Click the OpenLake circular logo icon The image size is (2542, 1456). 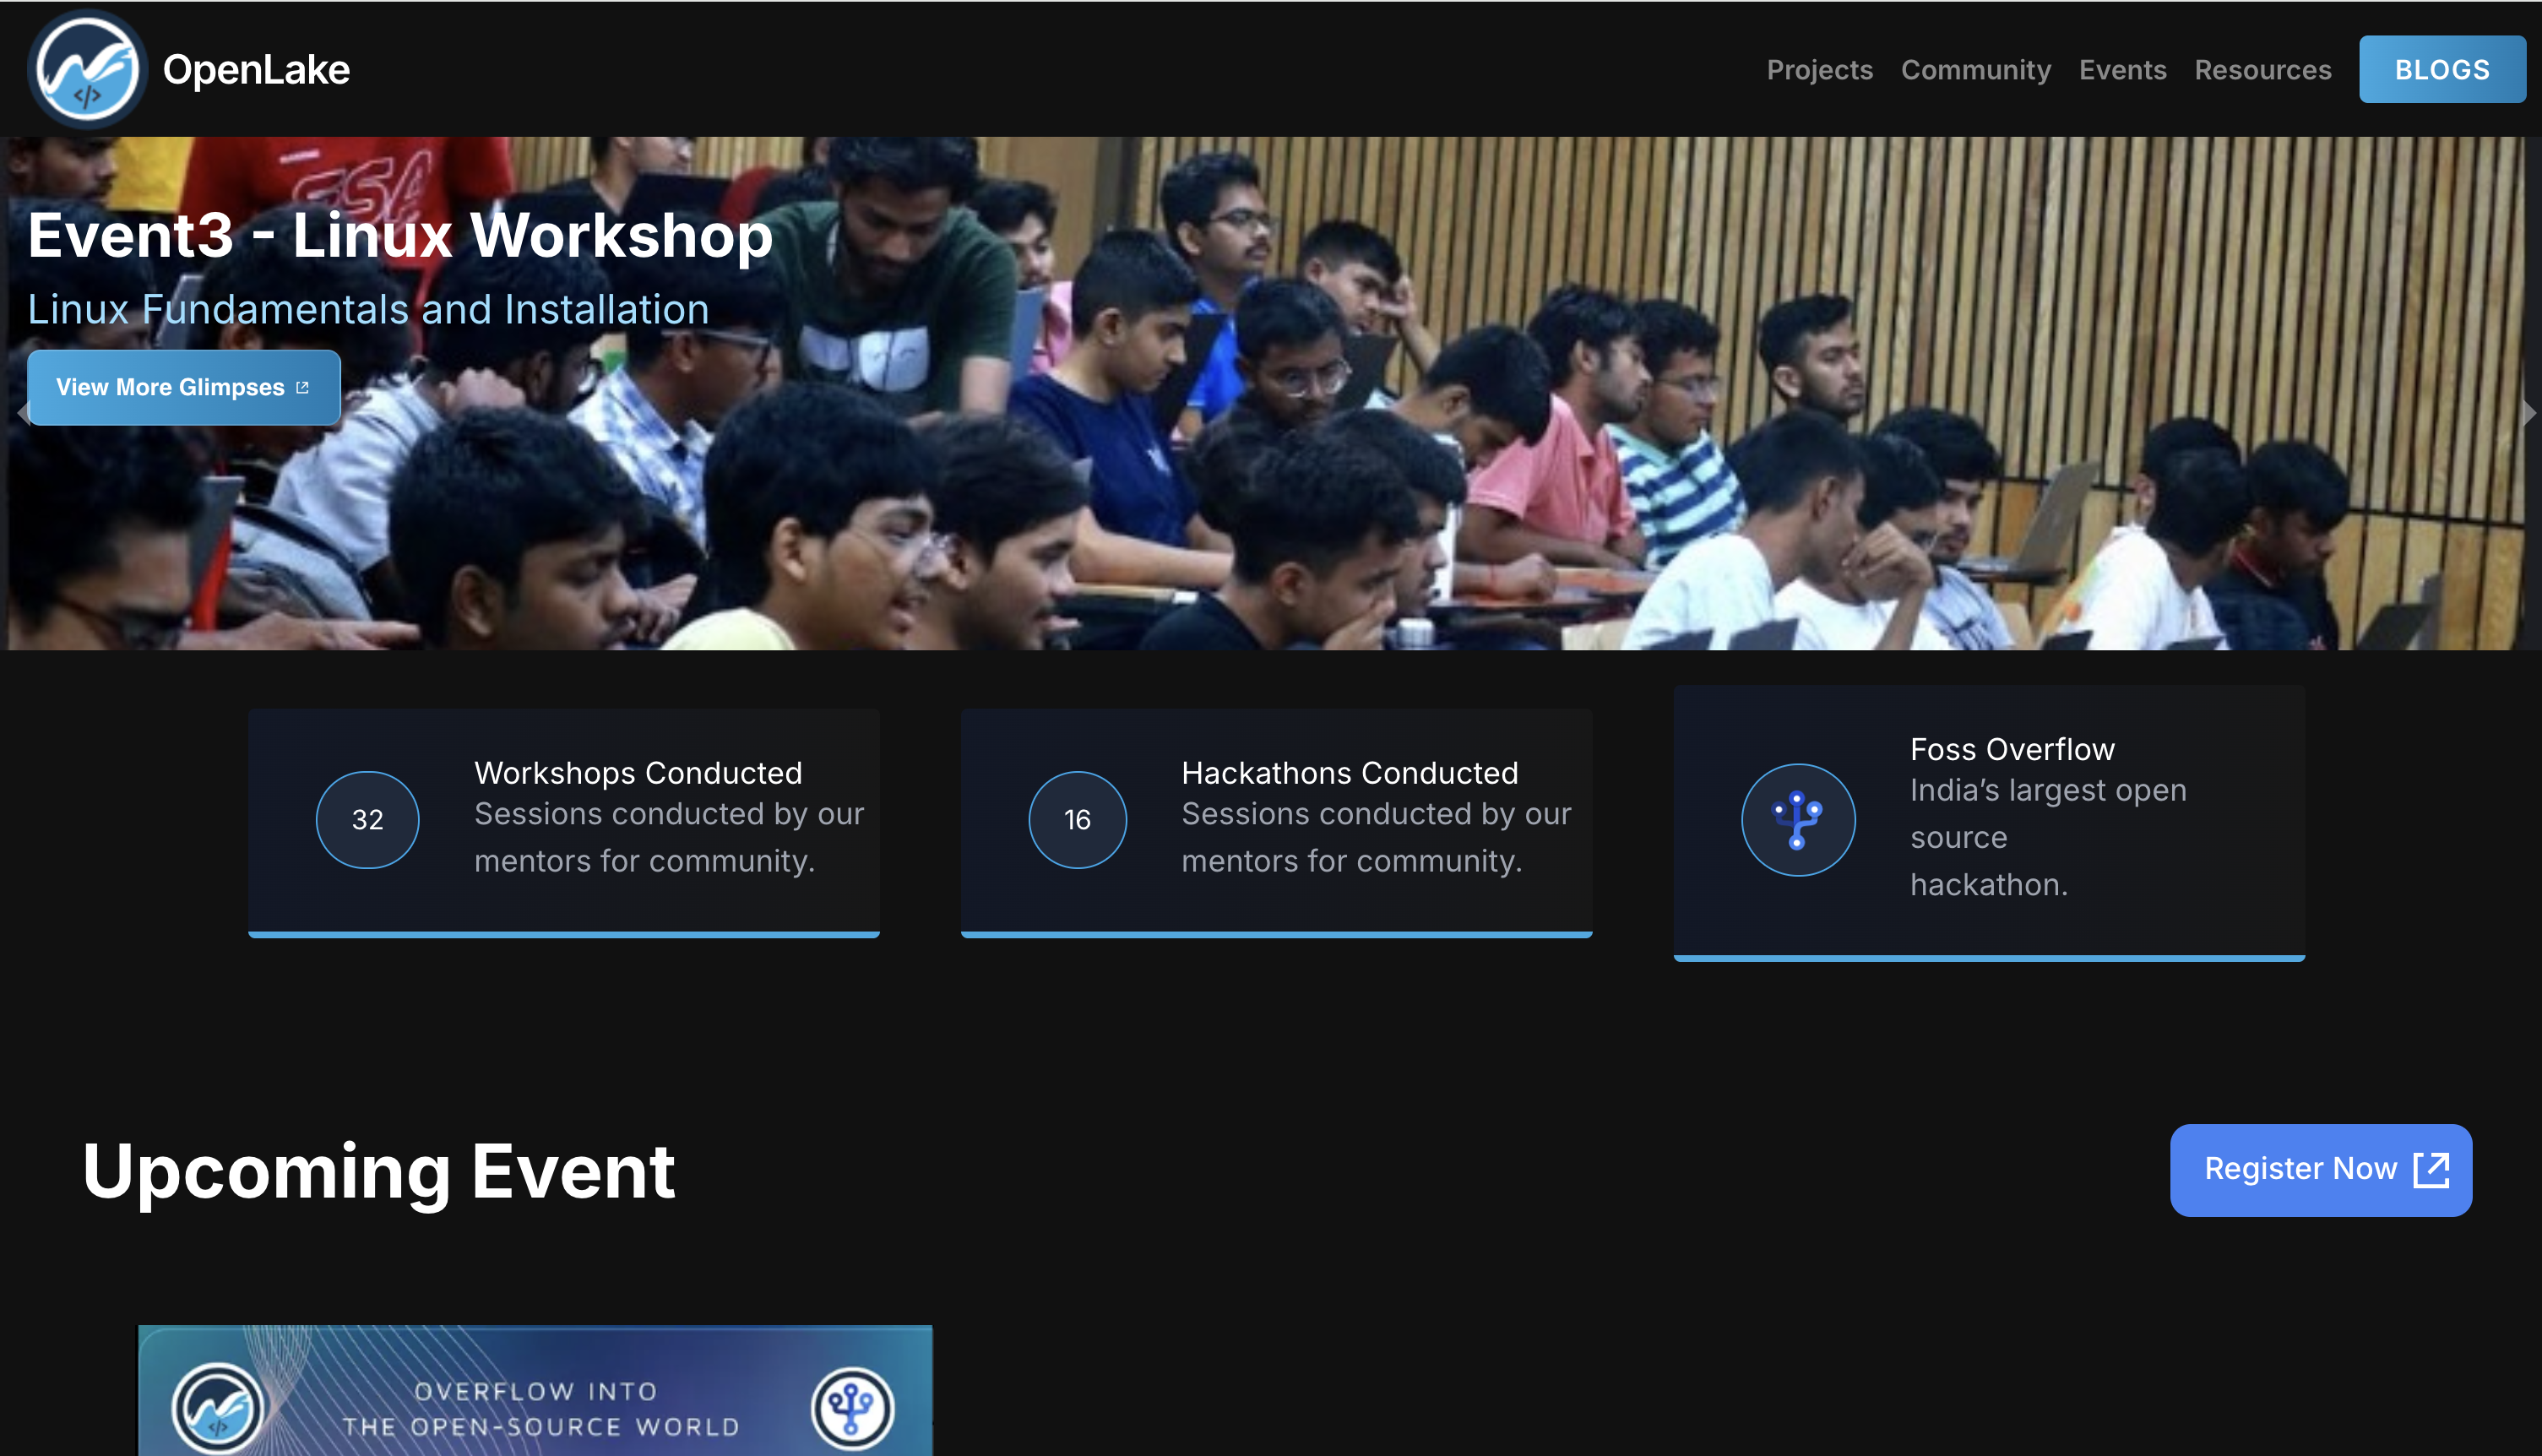coord(87,69)
